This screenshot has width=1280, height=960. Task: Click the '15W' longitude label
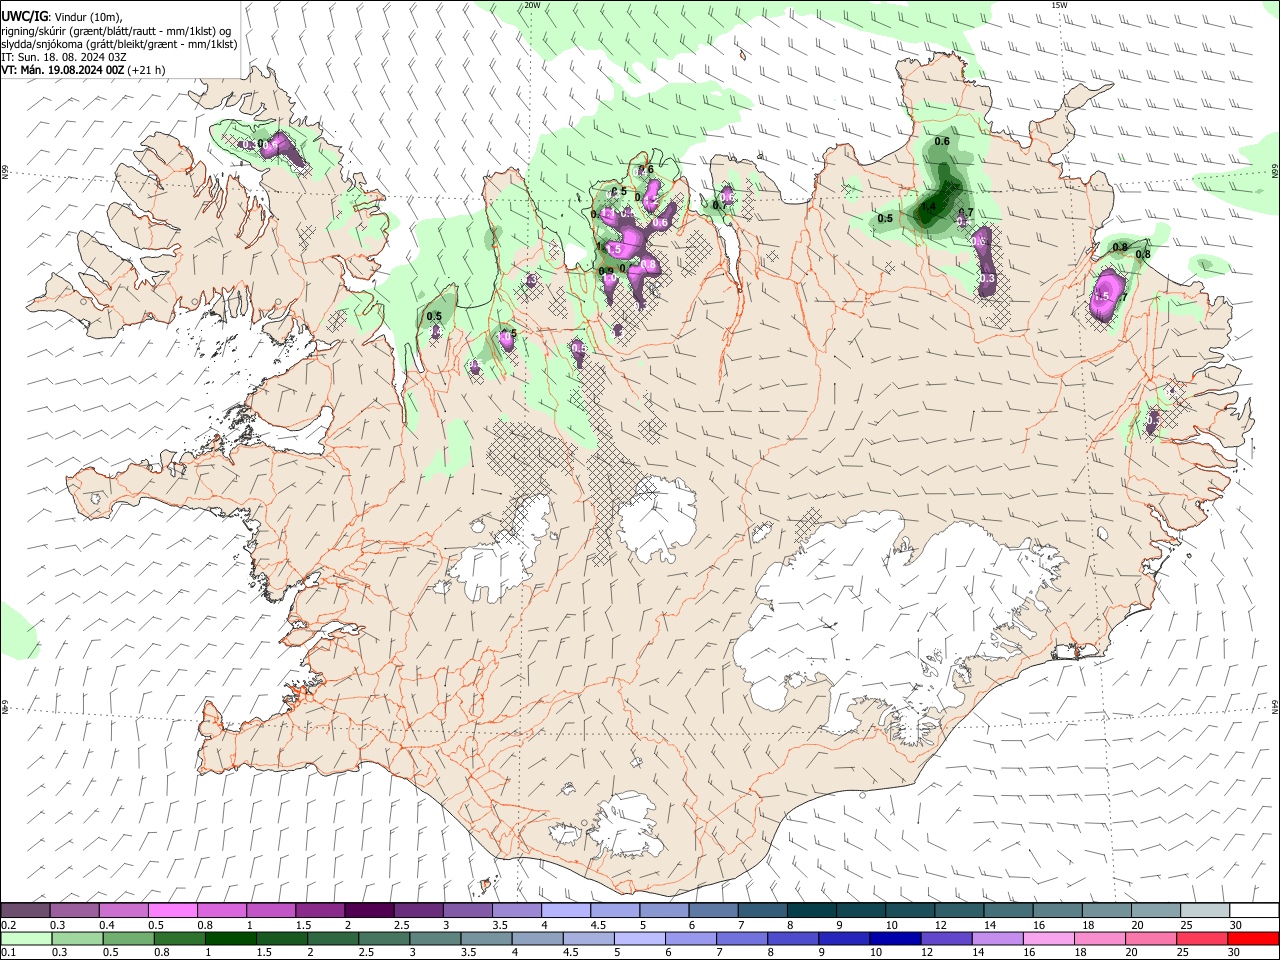(1059, 5)
